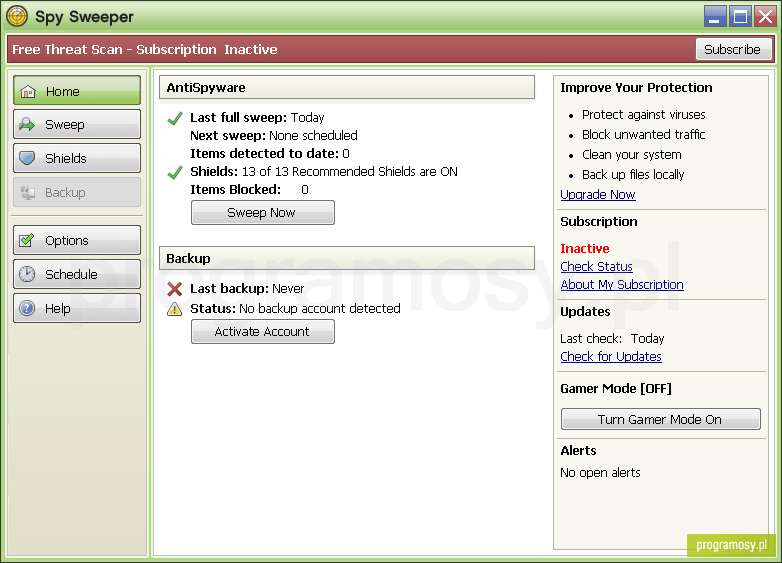Click the Shields blue shield icon
The width and height of the screenshot is (782, 563).
pyautogui.click(x=27, y=158)
